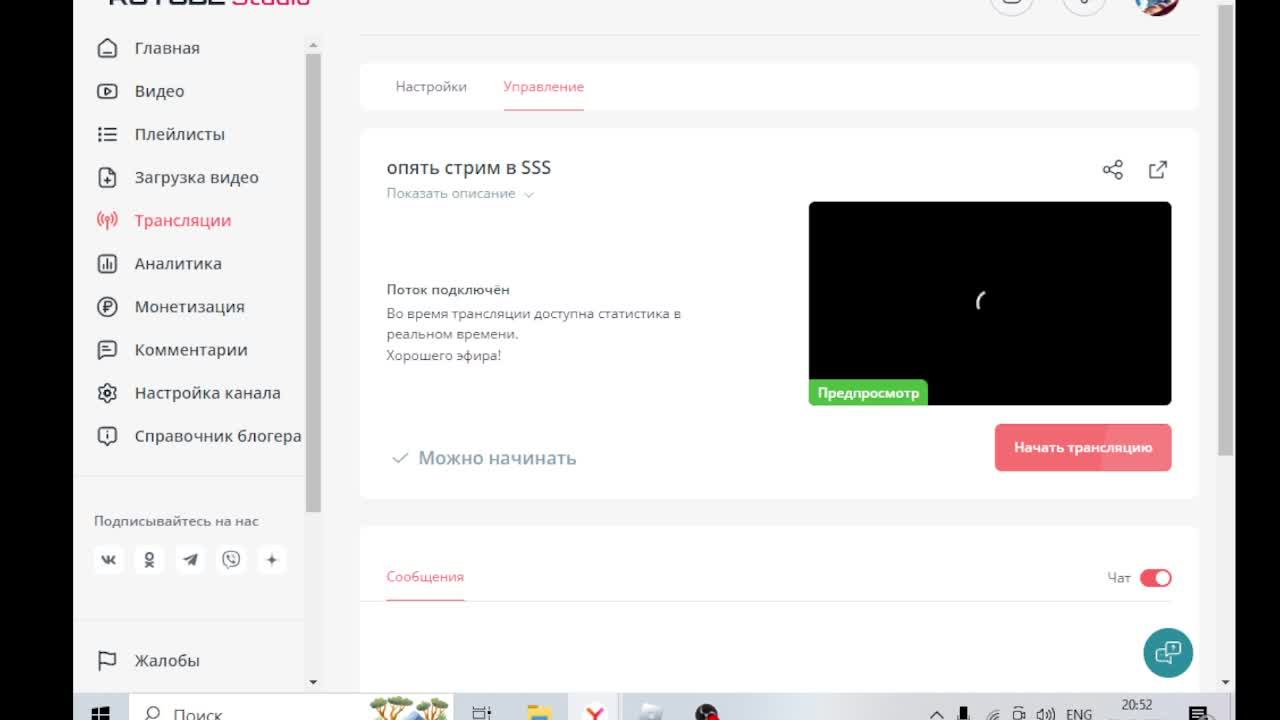Open Настройка канала section link
The height and width of the screenshot is (720, 1280).
click(x=208, y=393)
